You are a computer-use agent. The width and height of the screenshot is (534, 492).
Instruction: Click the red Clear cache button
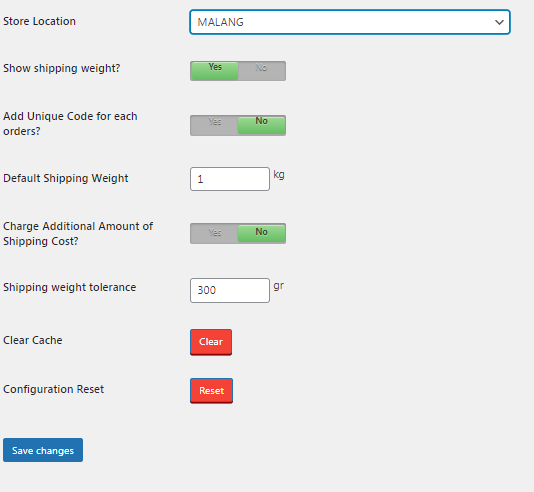click(211, 342)
